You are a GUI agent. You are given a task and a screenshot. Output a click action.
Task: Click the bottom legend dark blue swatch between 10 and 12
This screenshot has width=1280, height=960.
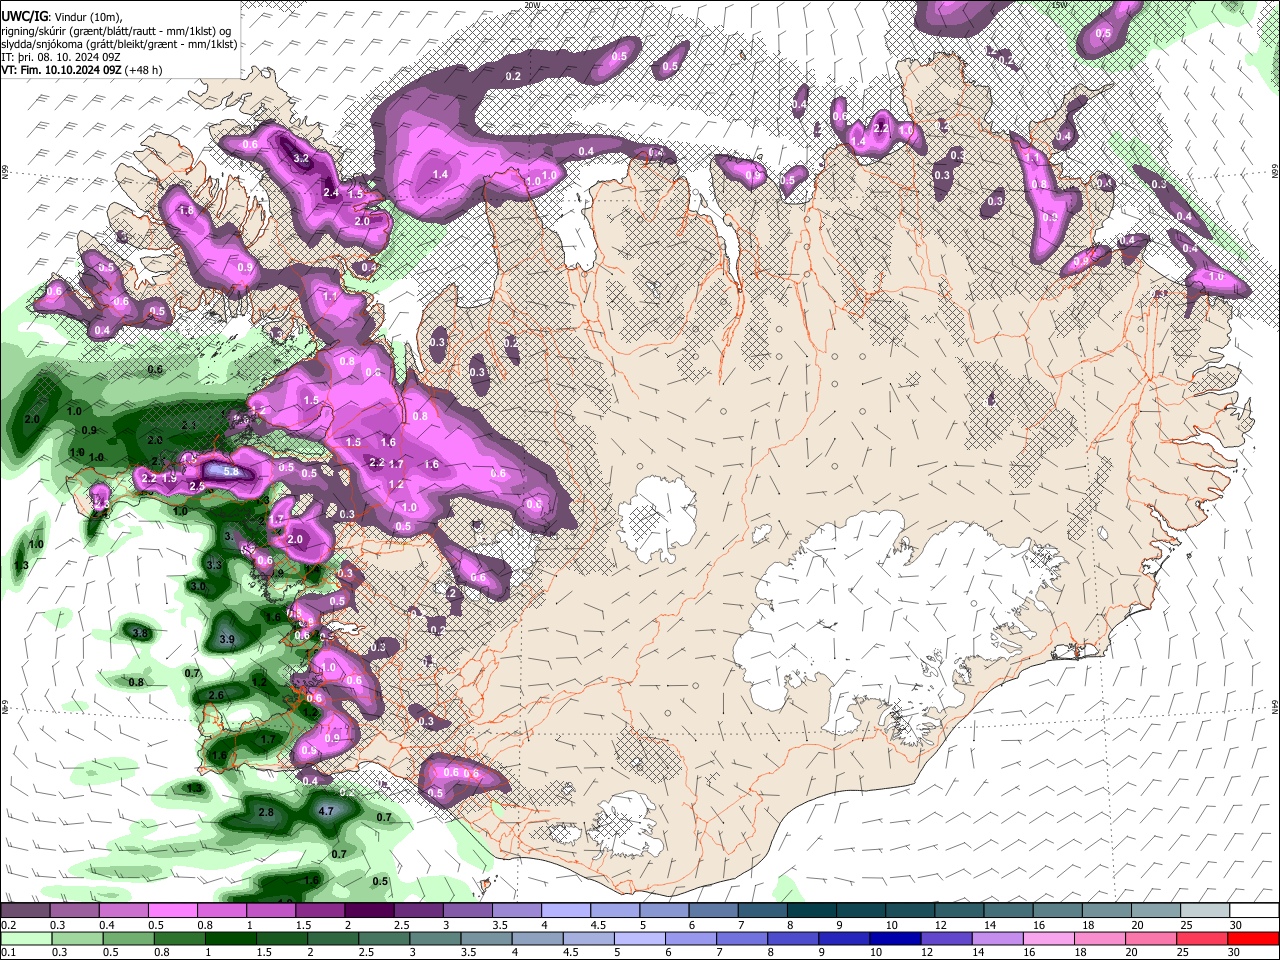(894, 939)
